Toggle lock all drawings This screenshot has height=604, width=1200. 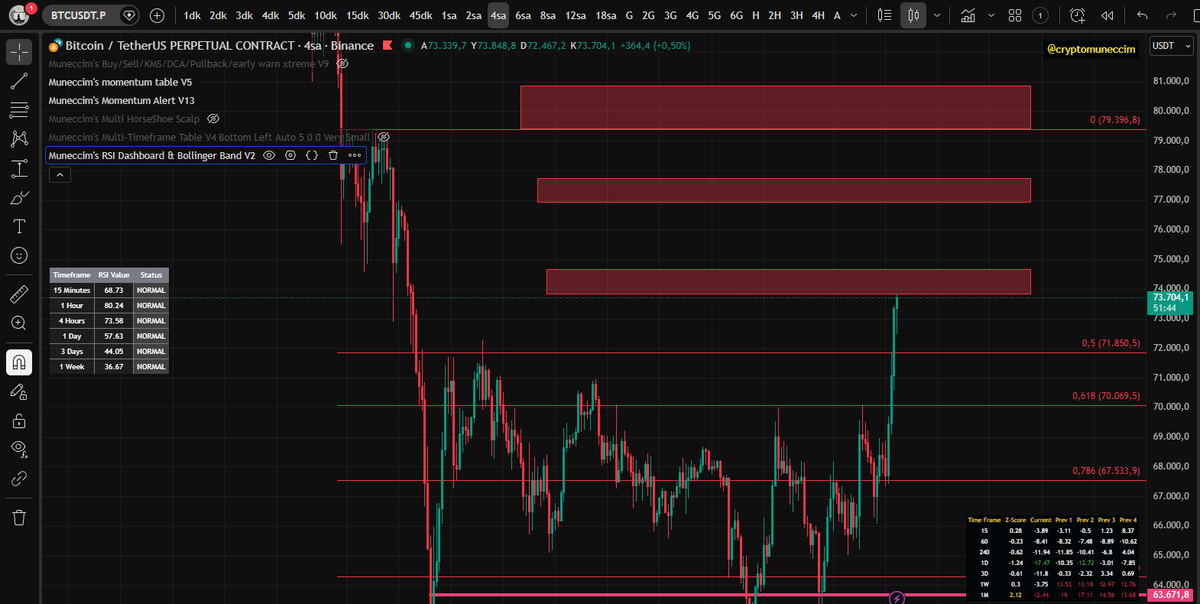[x=18, y=420]
